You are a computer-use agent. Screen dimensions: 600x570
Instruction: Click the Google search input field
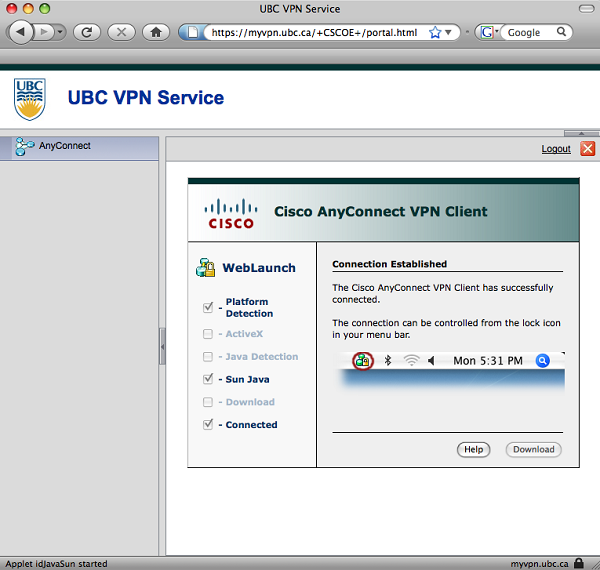coord(529,32)
